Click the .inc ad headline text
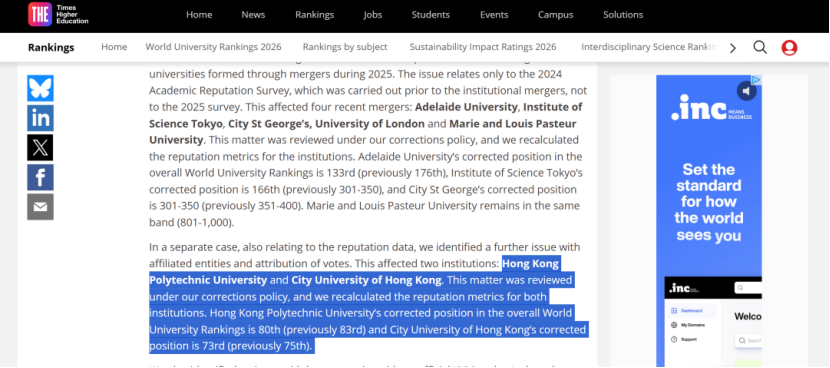Viewport: 830px width, 368px height. coord(709,202)
